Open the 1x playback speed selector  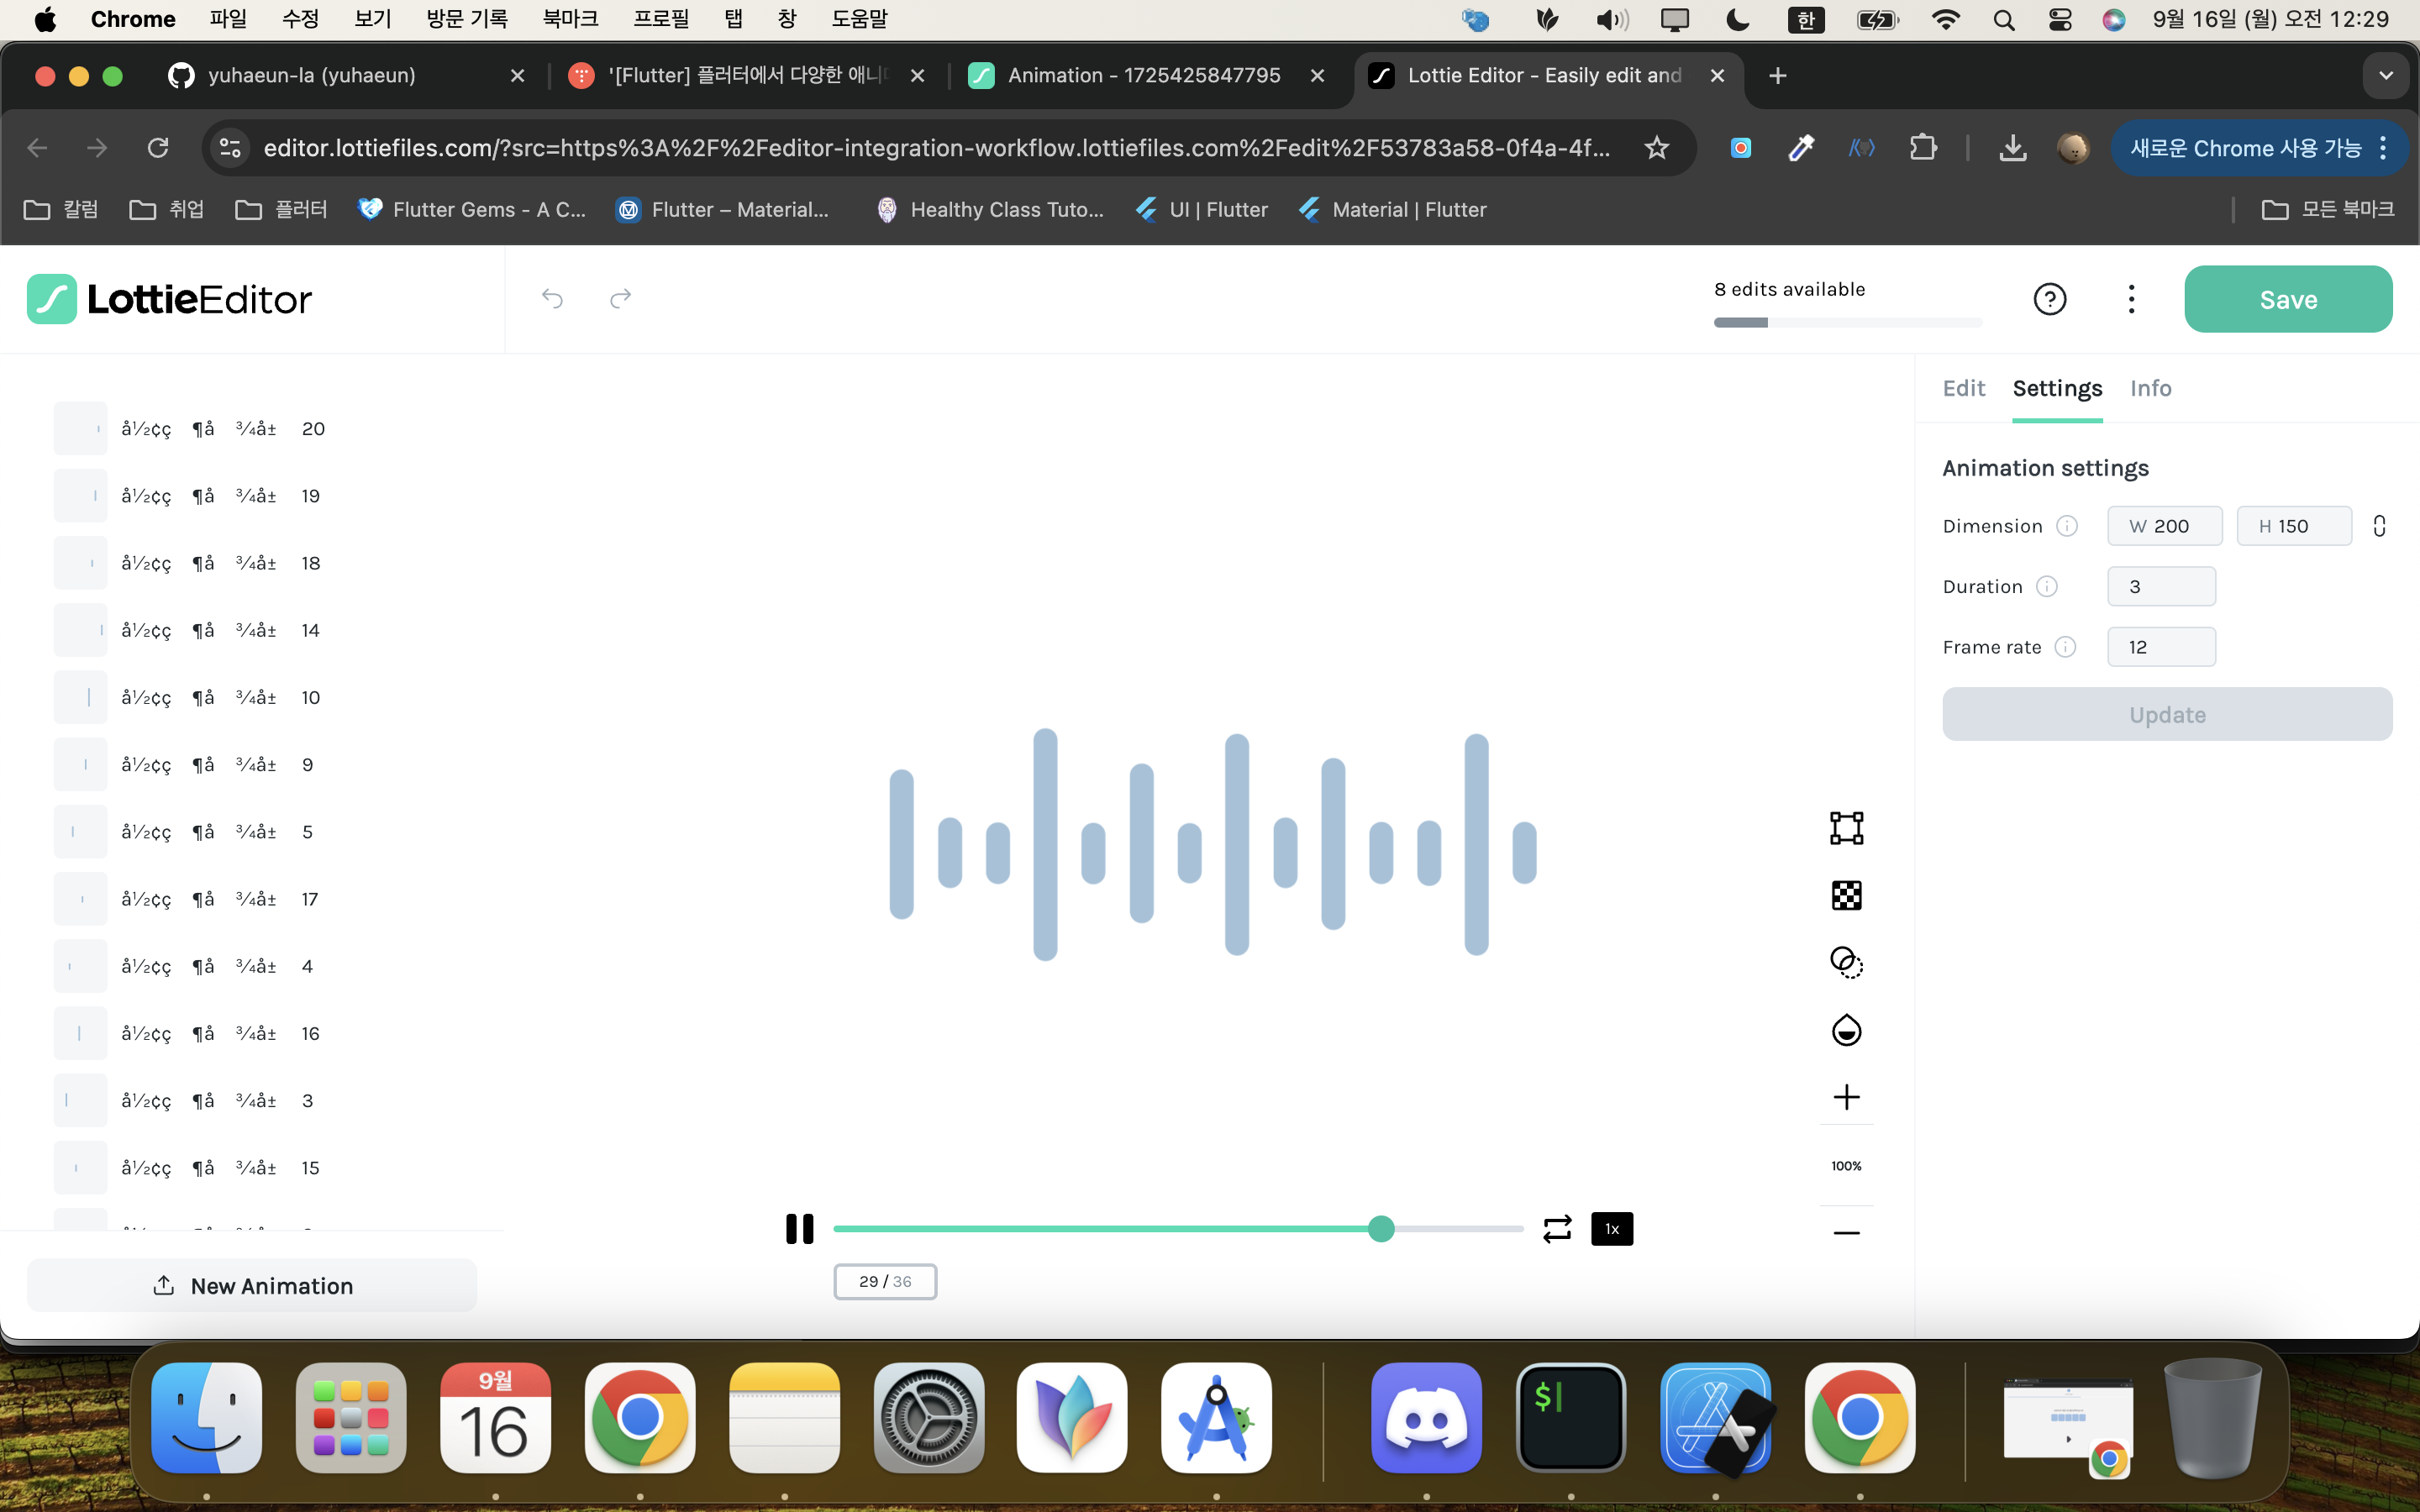pyautogui.click(x=1612, y=1228)
